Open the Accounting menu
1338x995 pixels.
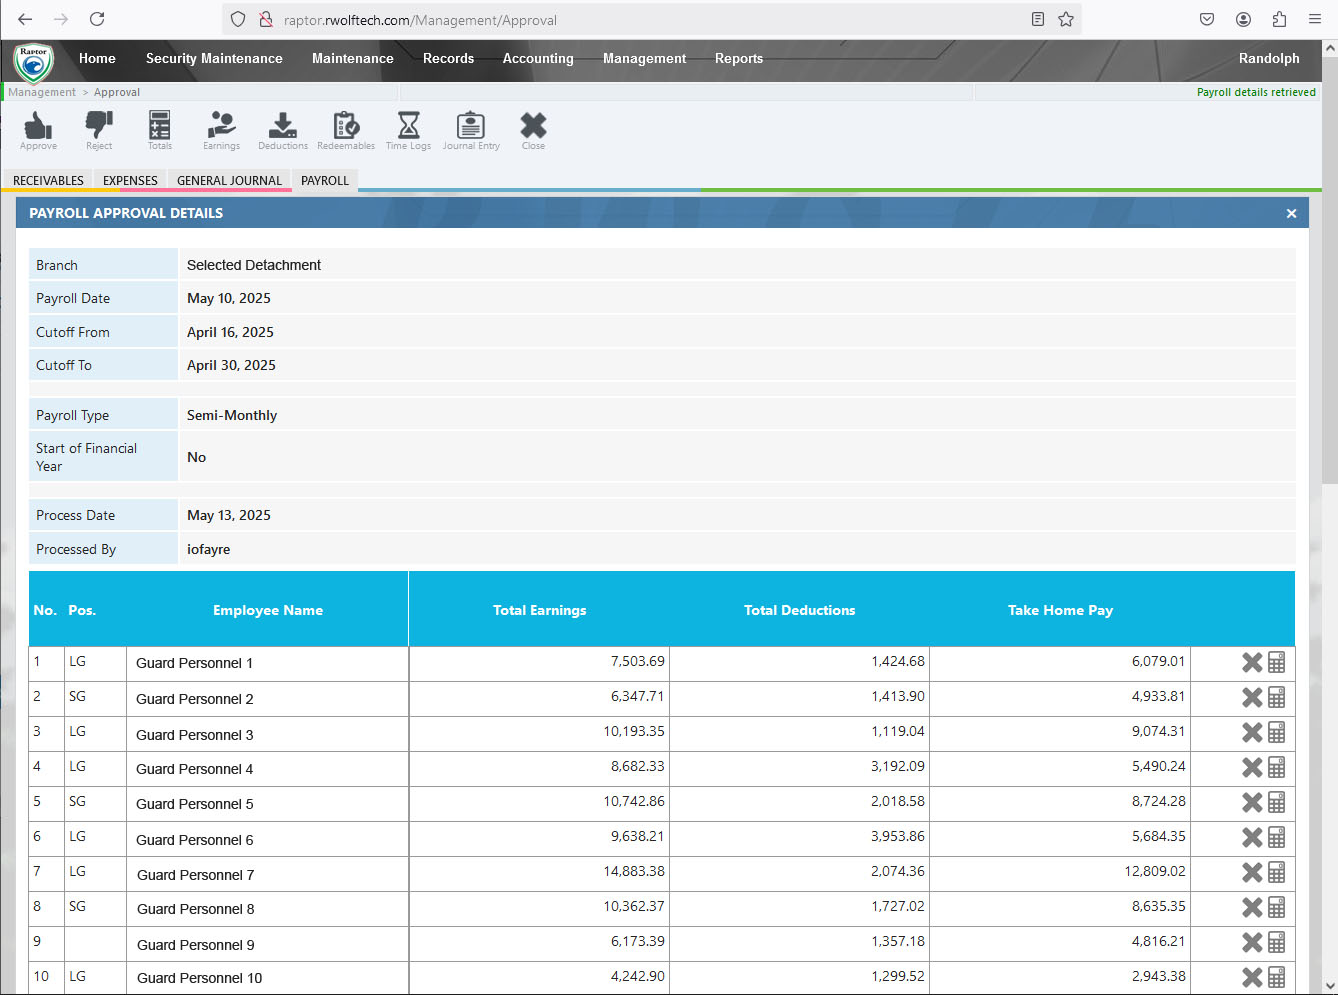coord(538,59)
